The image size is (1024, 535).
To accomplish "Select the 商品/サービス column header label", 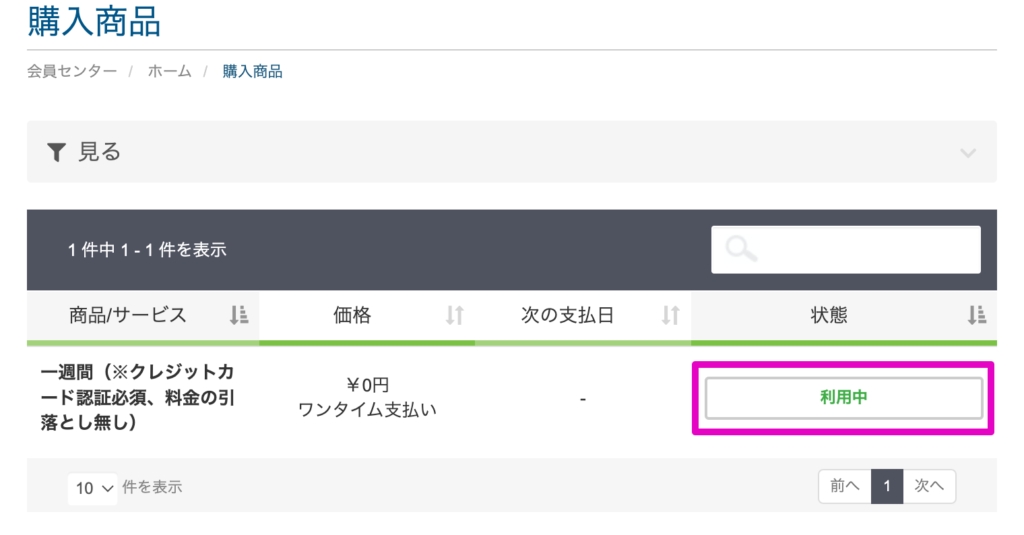I will 128,316.
